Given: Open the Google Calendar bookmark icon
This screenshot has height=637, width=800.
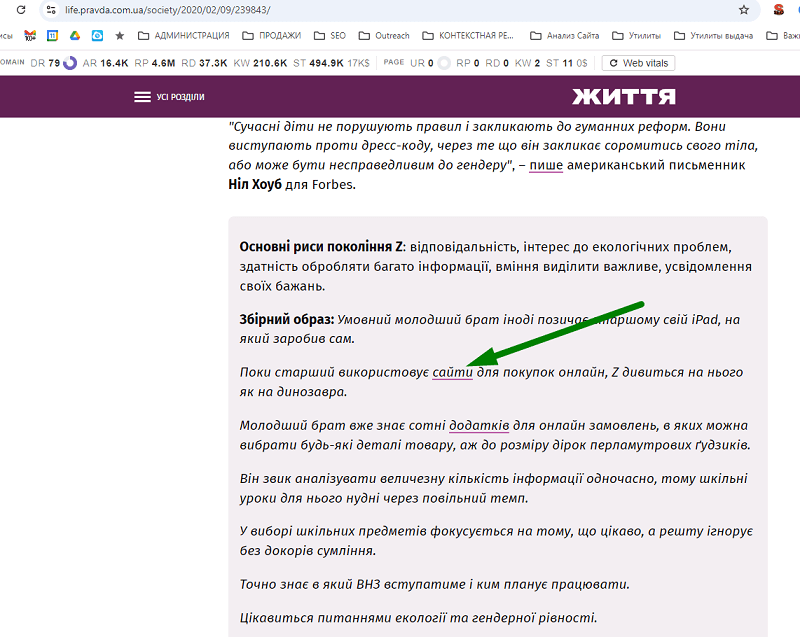Looking at the screenshot, I should pos(53,35).
